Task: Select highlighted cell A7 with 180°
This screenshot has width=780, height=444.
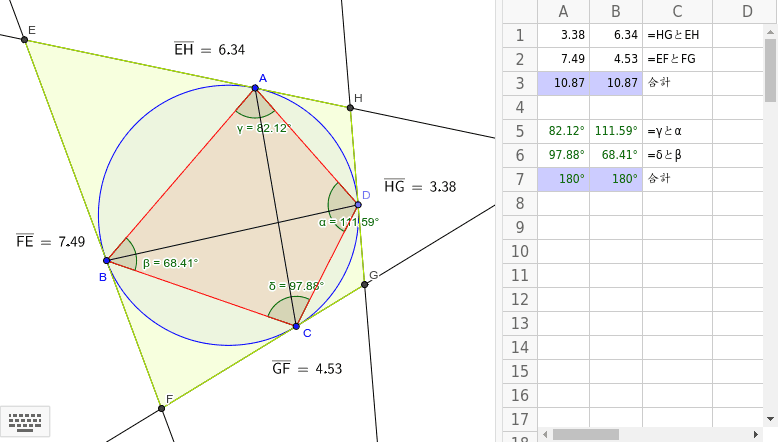Action: [x=564, y=179]
